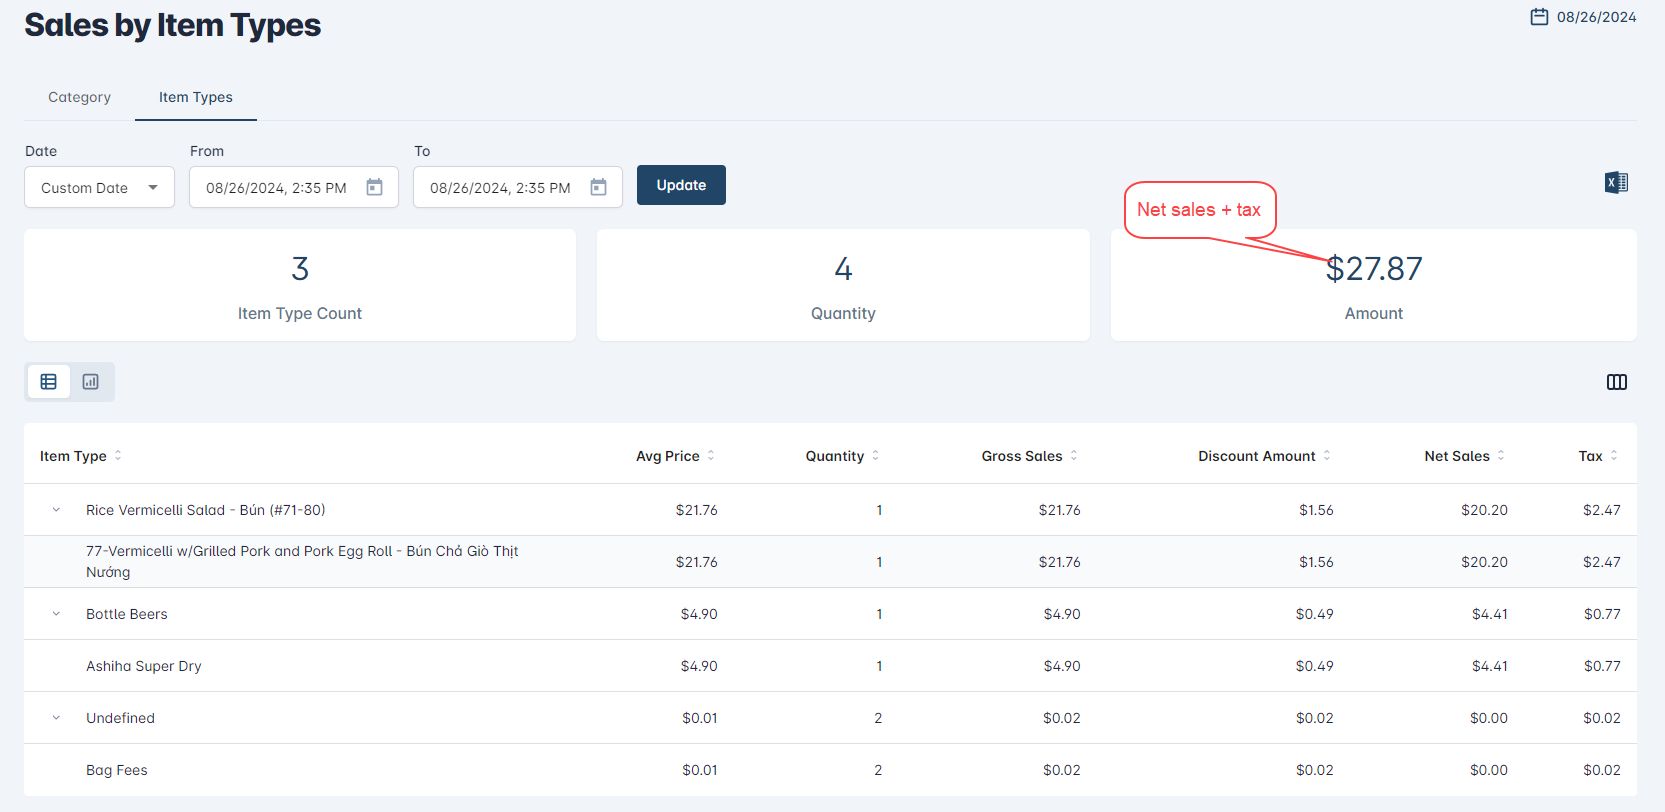Collapse the Bottle Beers row

[x=56, y=614]
